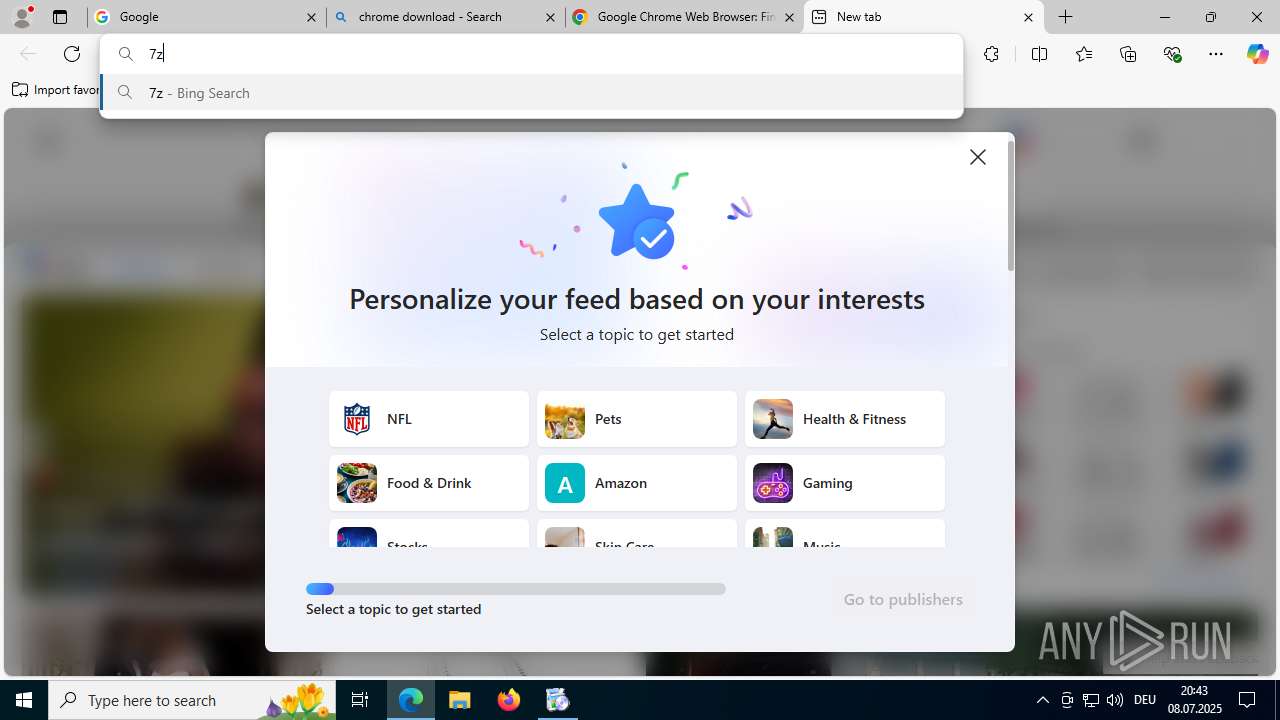Switch to chrome download - Search tab
Screen dimensions: 1280x720
(445, 17)
